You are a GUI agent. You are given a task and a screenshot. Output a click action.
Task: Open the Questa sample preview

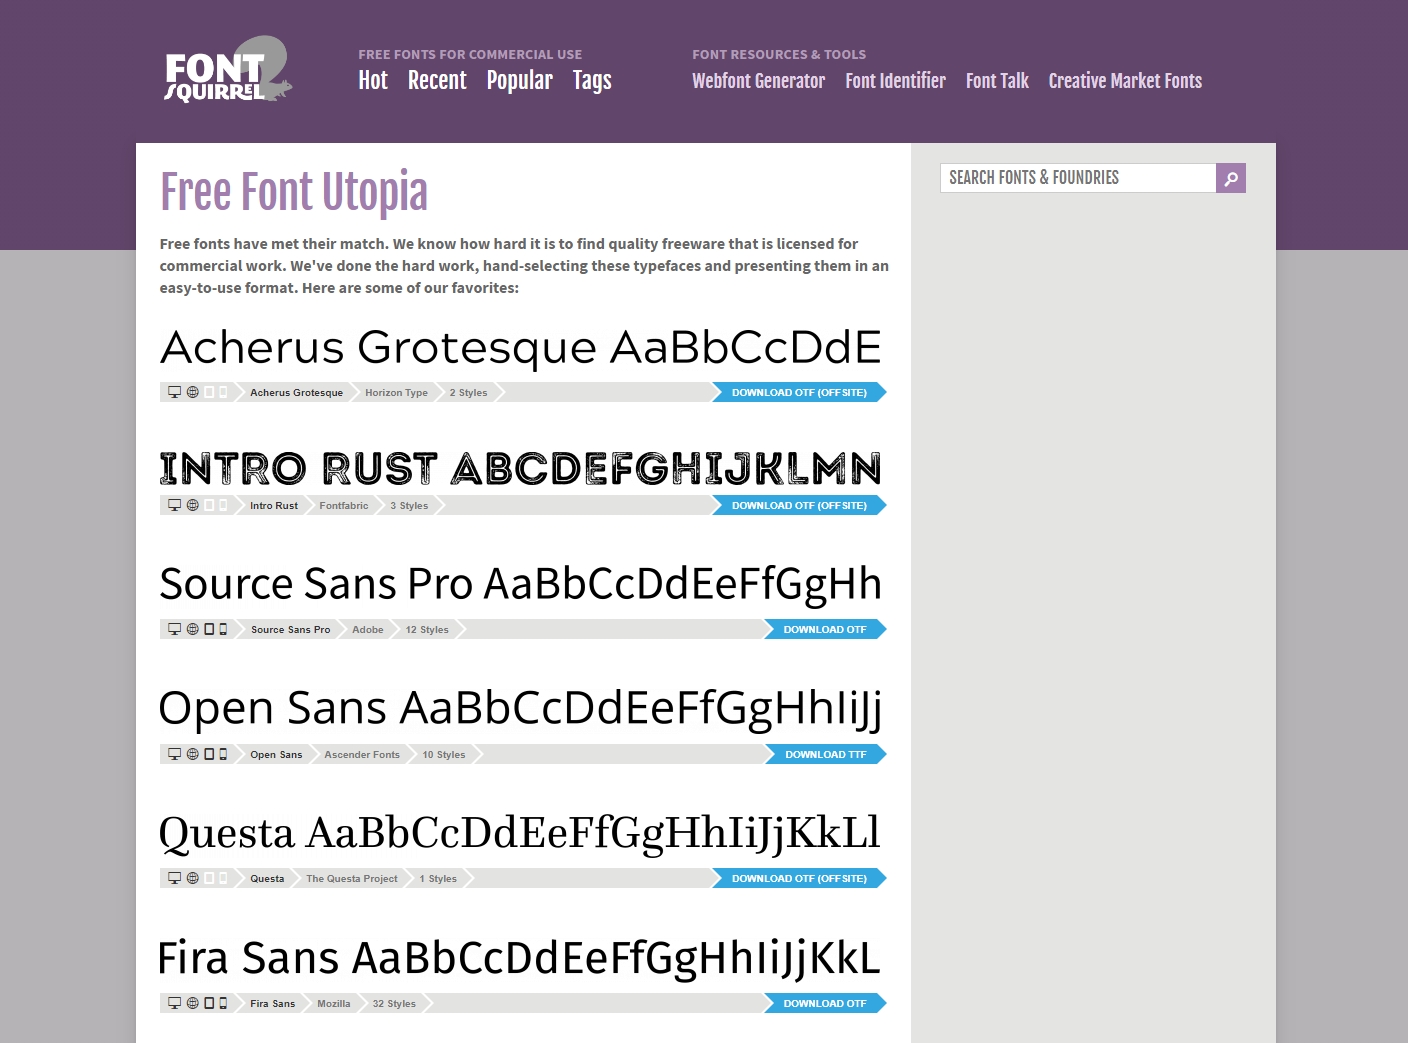(520, 834)
